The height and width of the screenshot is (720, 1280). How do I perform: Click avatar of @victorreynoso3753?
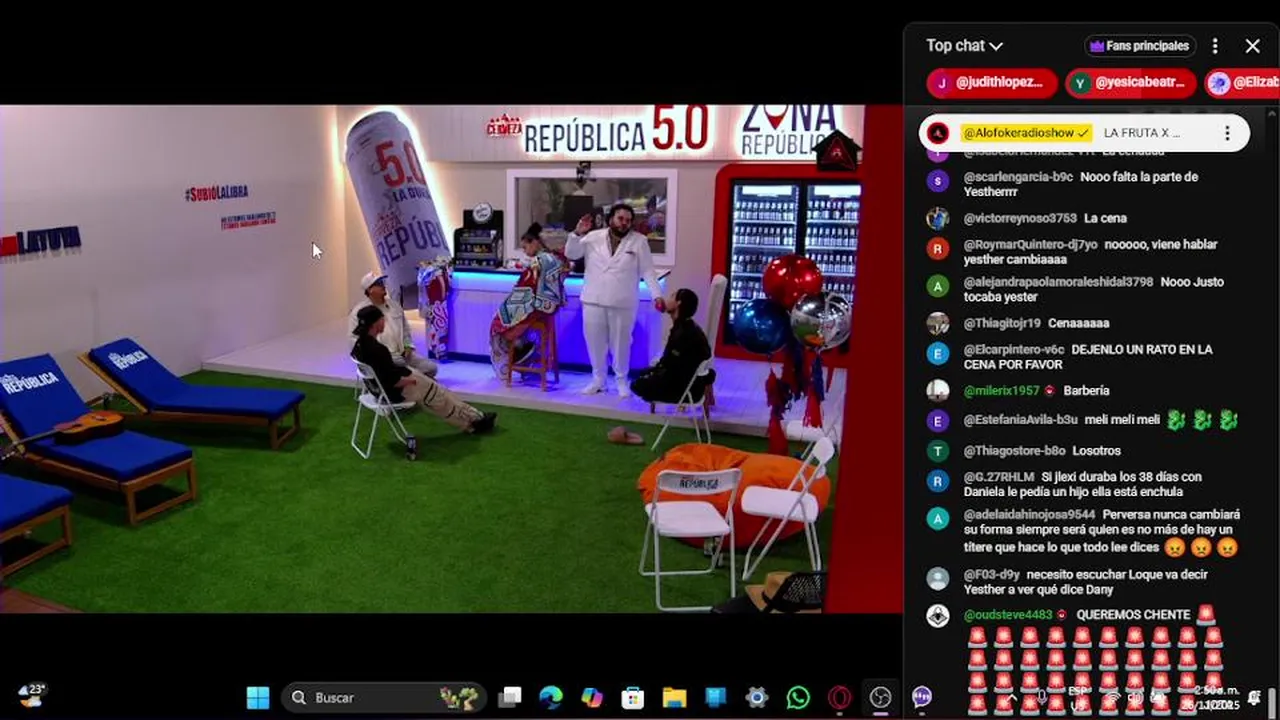937,218
